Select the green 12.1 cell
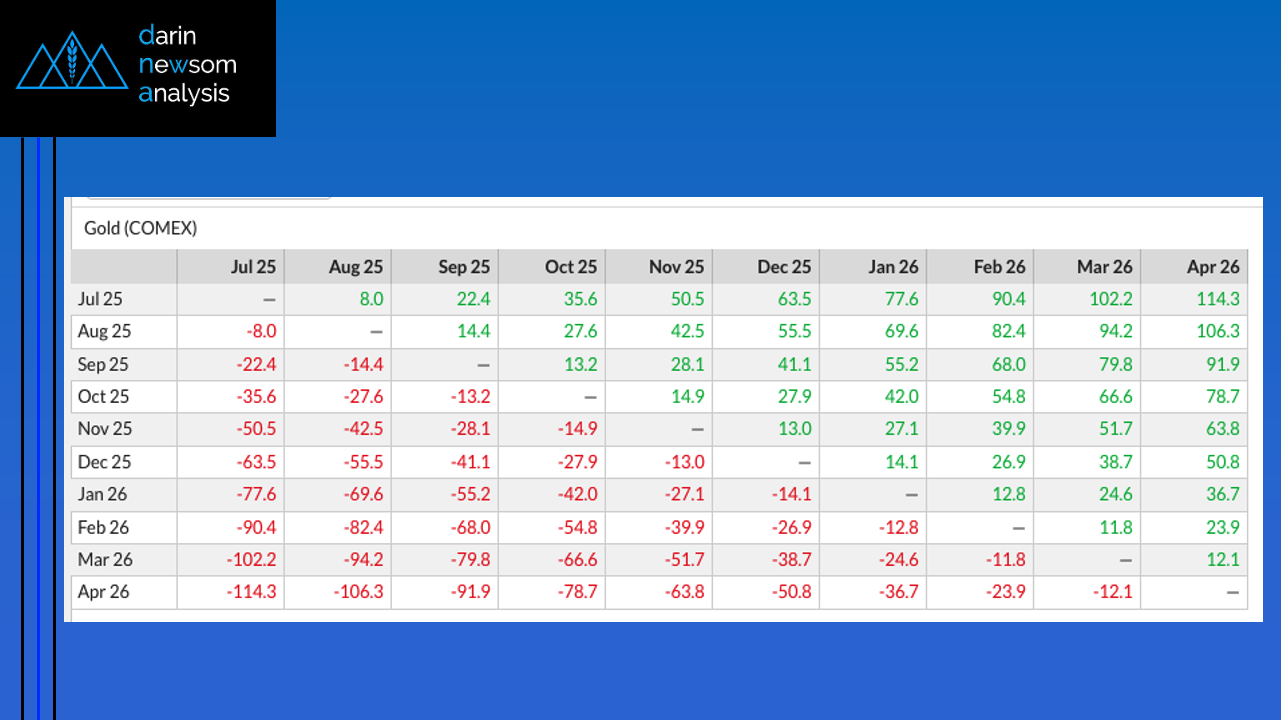Image resolution: width=1281 pixels, height=720 pixels. pos(1222,559)
